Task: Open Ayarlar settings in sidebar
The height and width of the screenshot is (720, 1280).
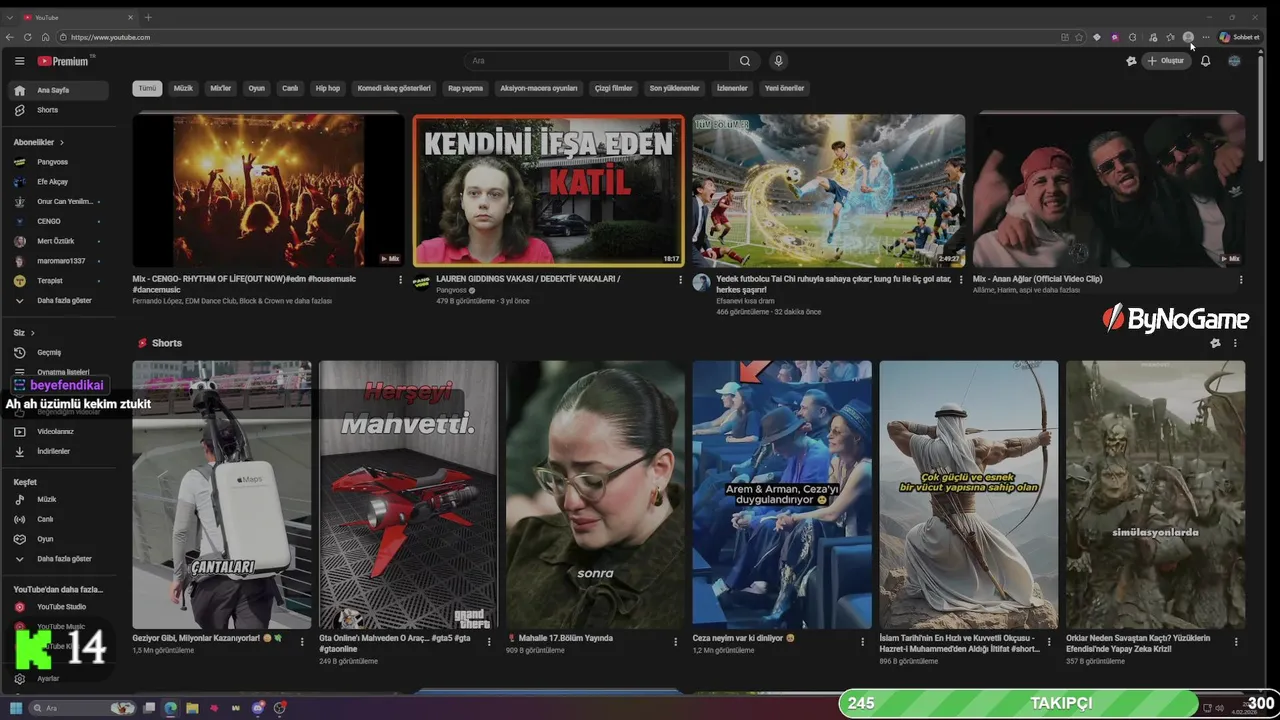Action: click(60, 678)
